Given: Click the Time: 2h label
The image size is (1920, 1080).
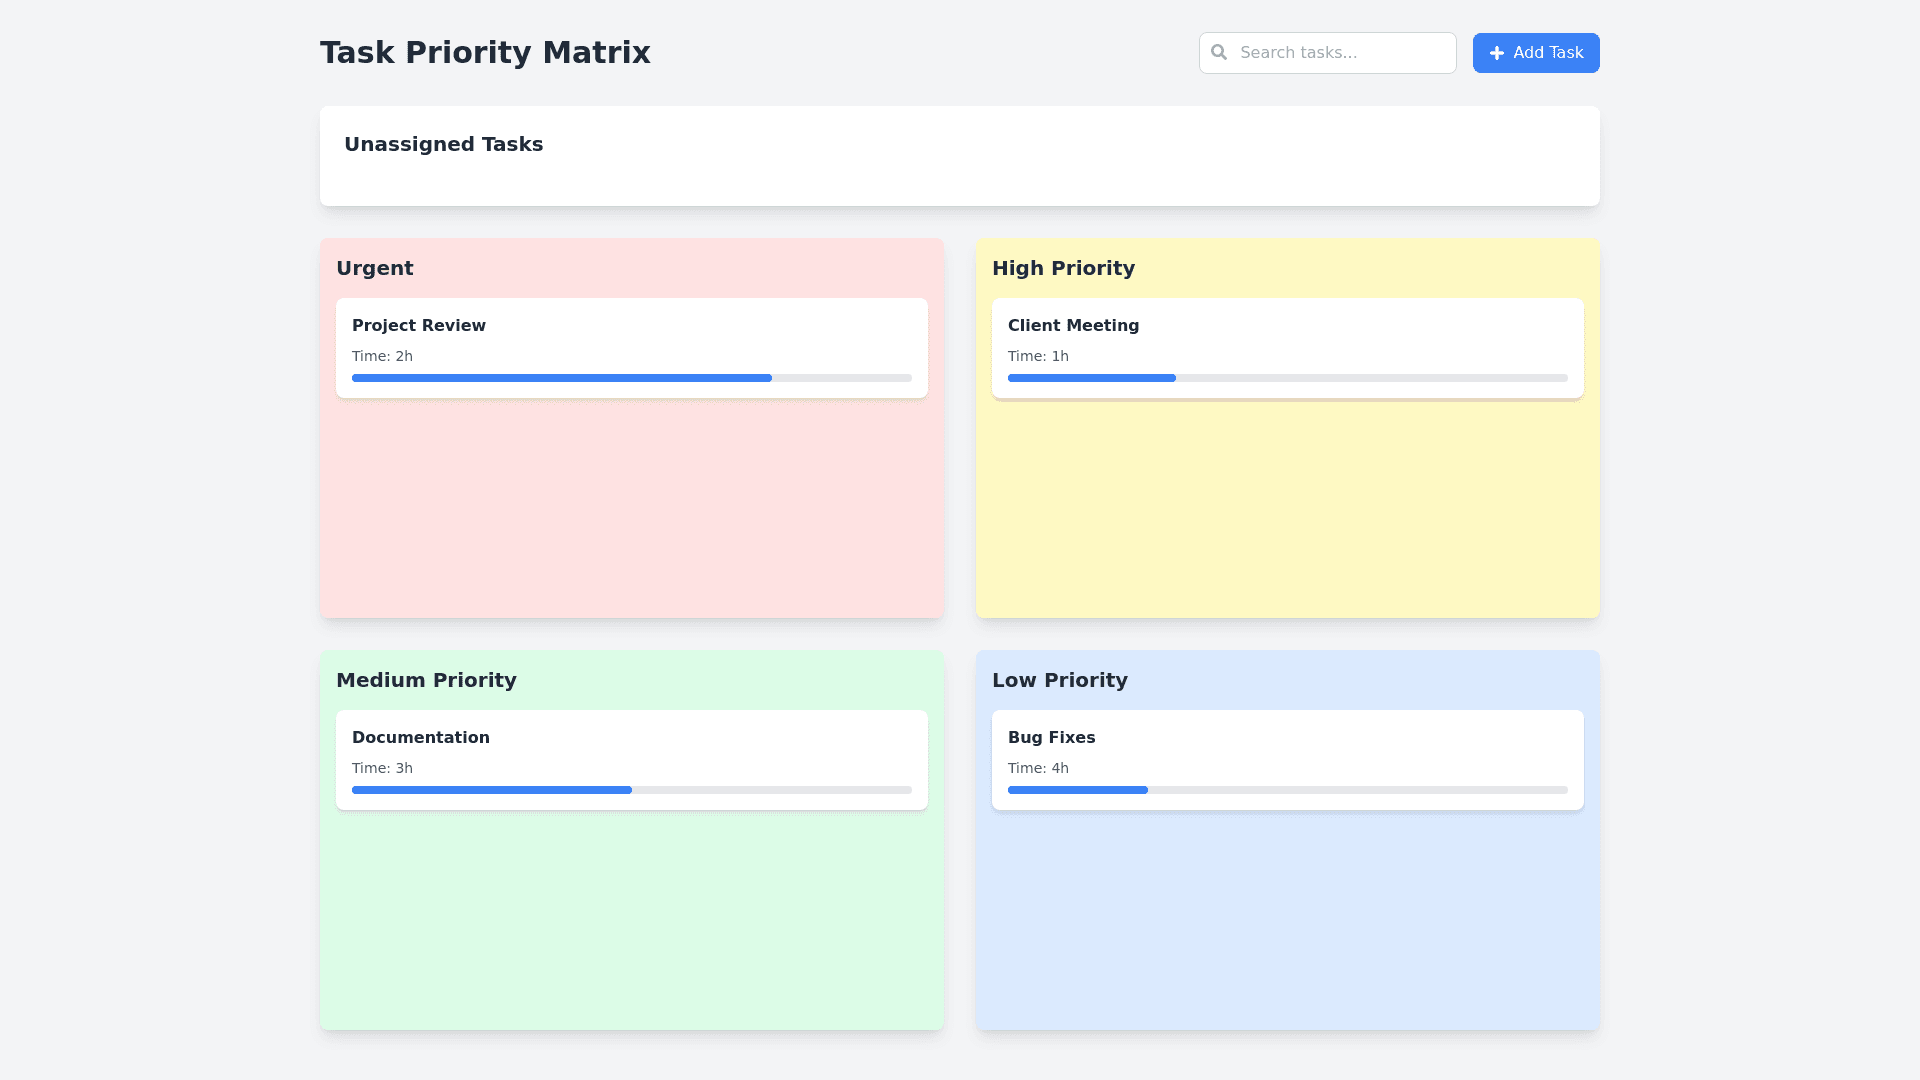Looking at the screenshot, I should [382, 356].
